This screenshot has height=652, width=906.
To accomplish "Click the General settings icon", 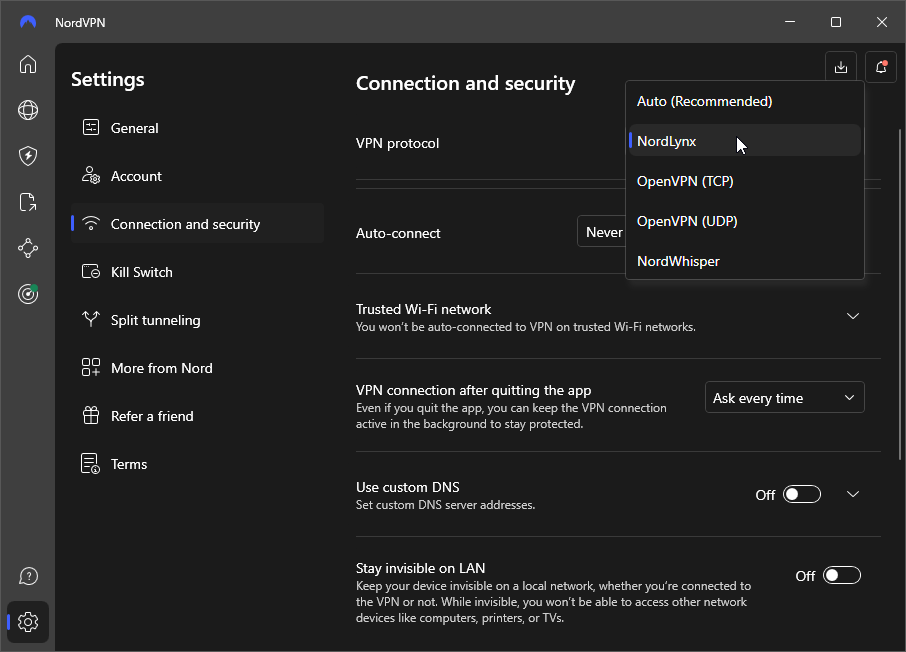I will pyautogui.click(x=91, y=127).
